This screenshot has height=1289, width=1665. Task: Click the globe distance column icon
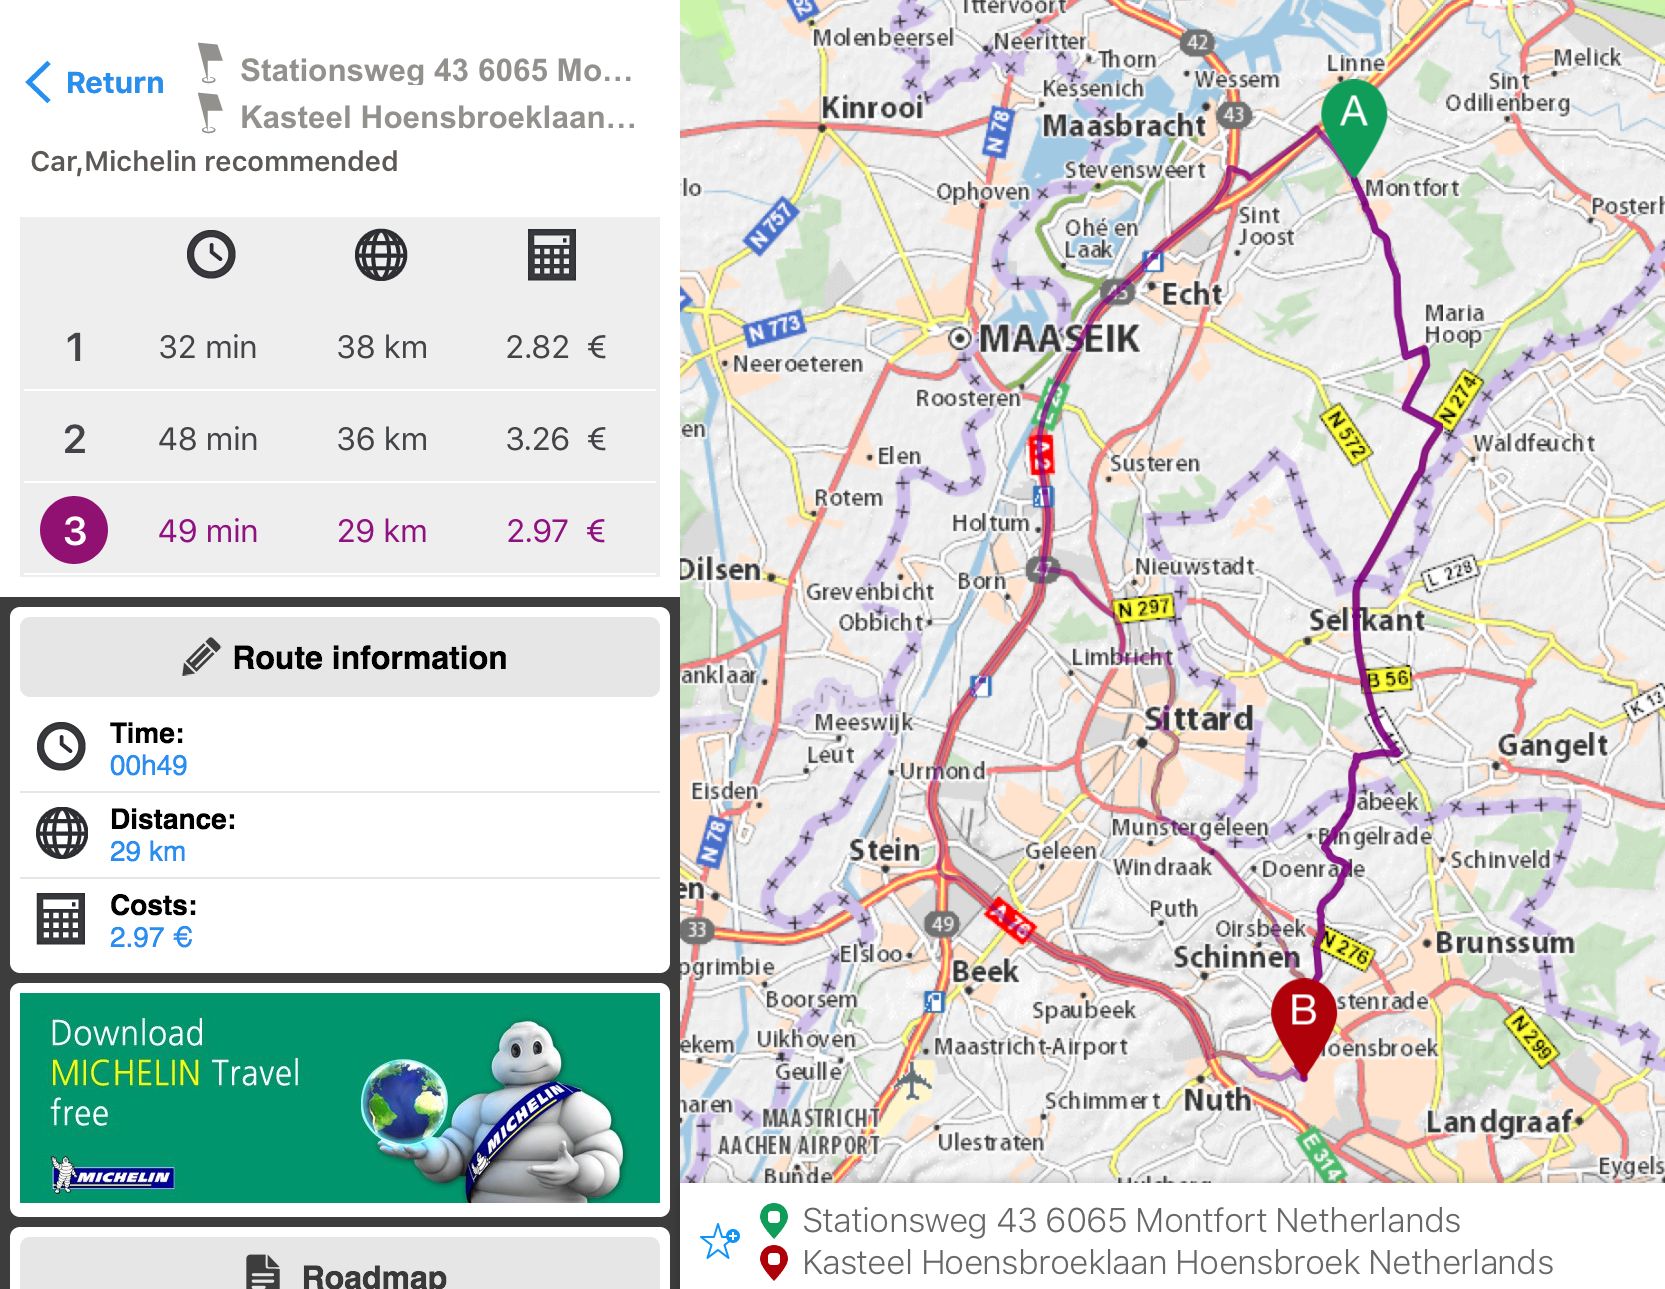[381, 255]
